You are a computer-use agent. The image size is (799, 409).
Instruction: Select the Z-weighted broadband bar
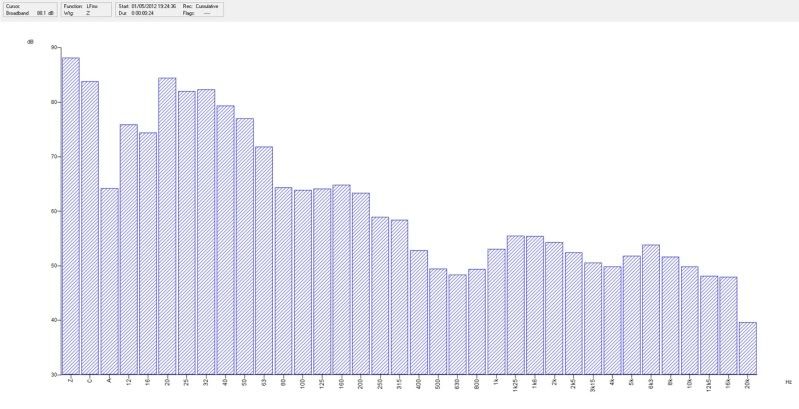[70, 216]
